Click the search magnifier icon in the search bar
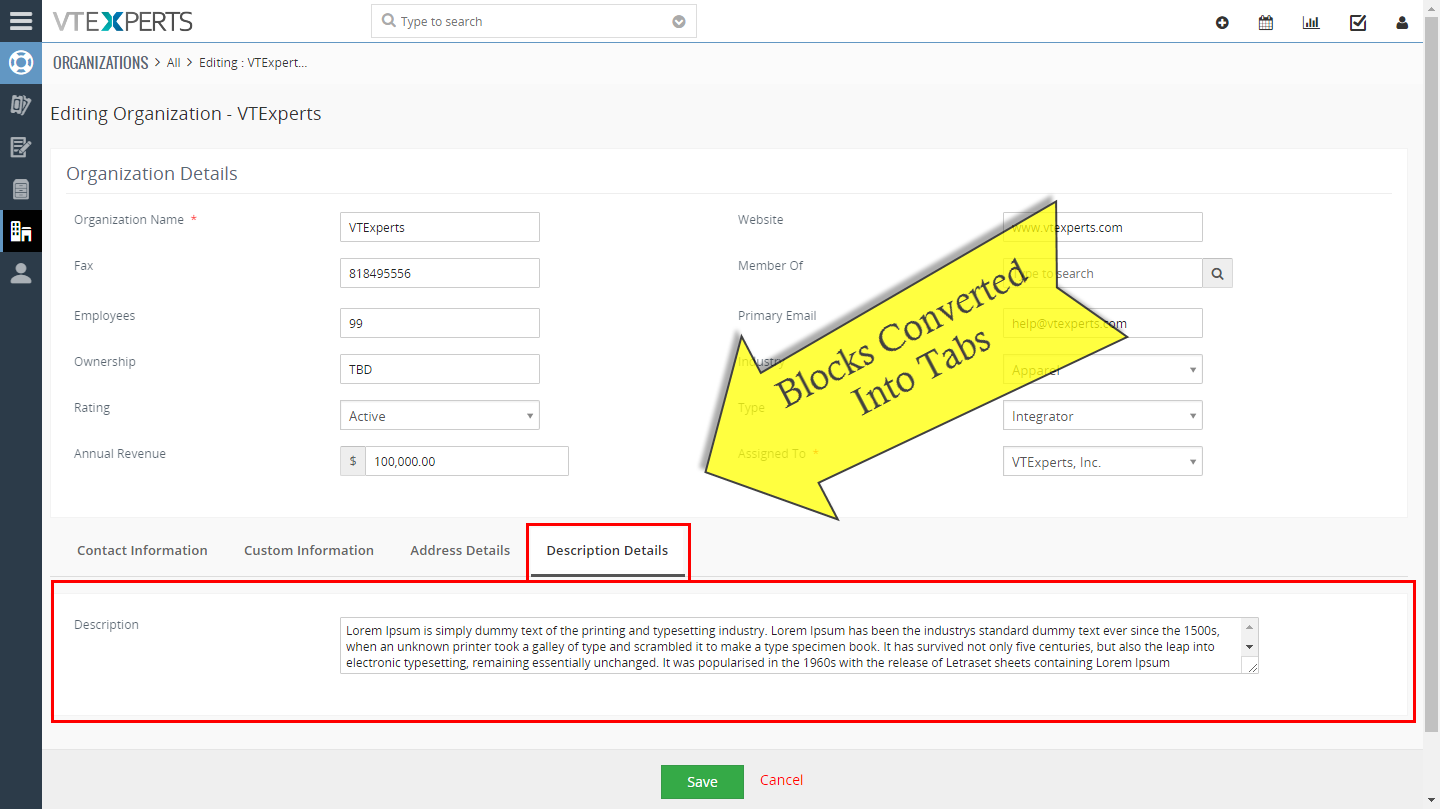Viewport: 1440px width, 809px height. (389, 21)
